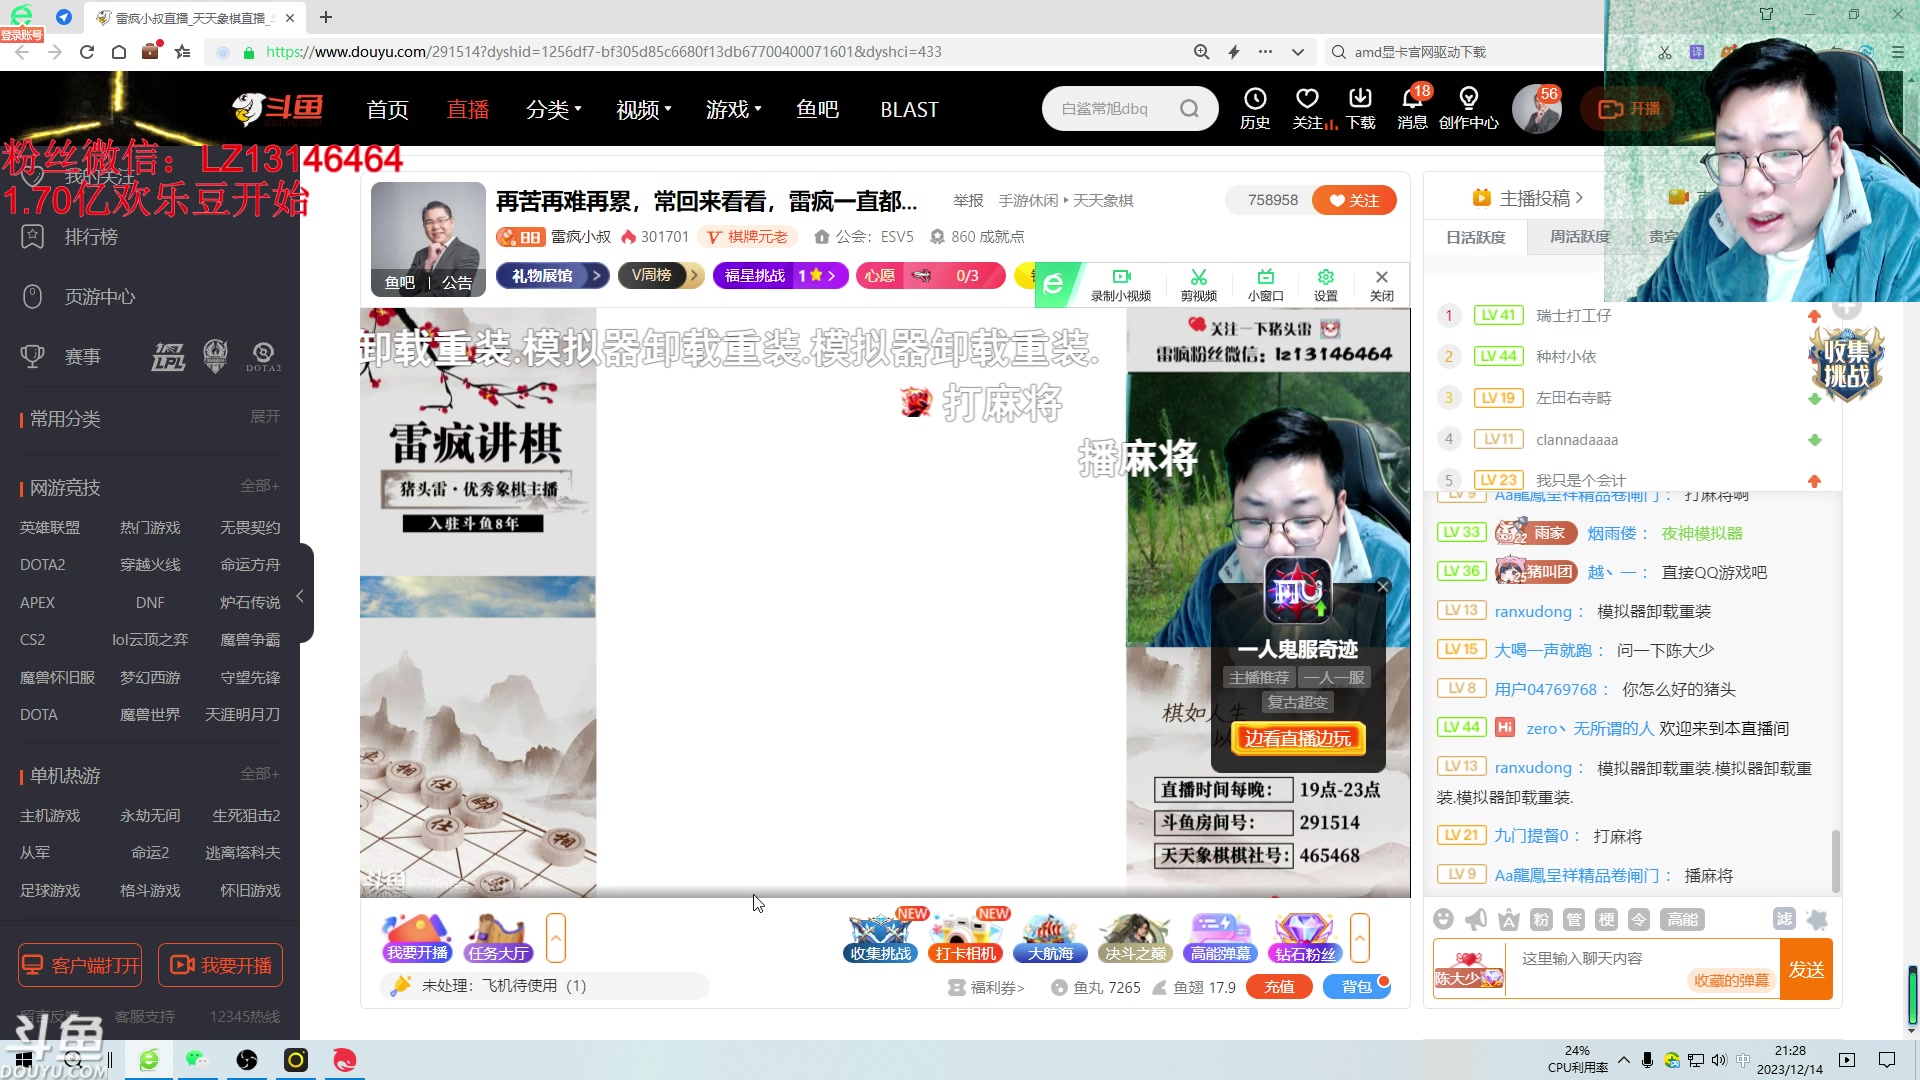Image resolution: width=1920 pixels, height=1080 pixels.
Task: Toggle the 滤 chat filter
Action: click(x=1784, y=919)
